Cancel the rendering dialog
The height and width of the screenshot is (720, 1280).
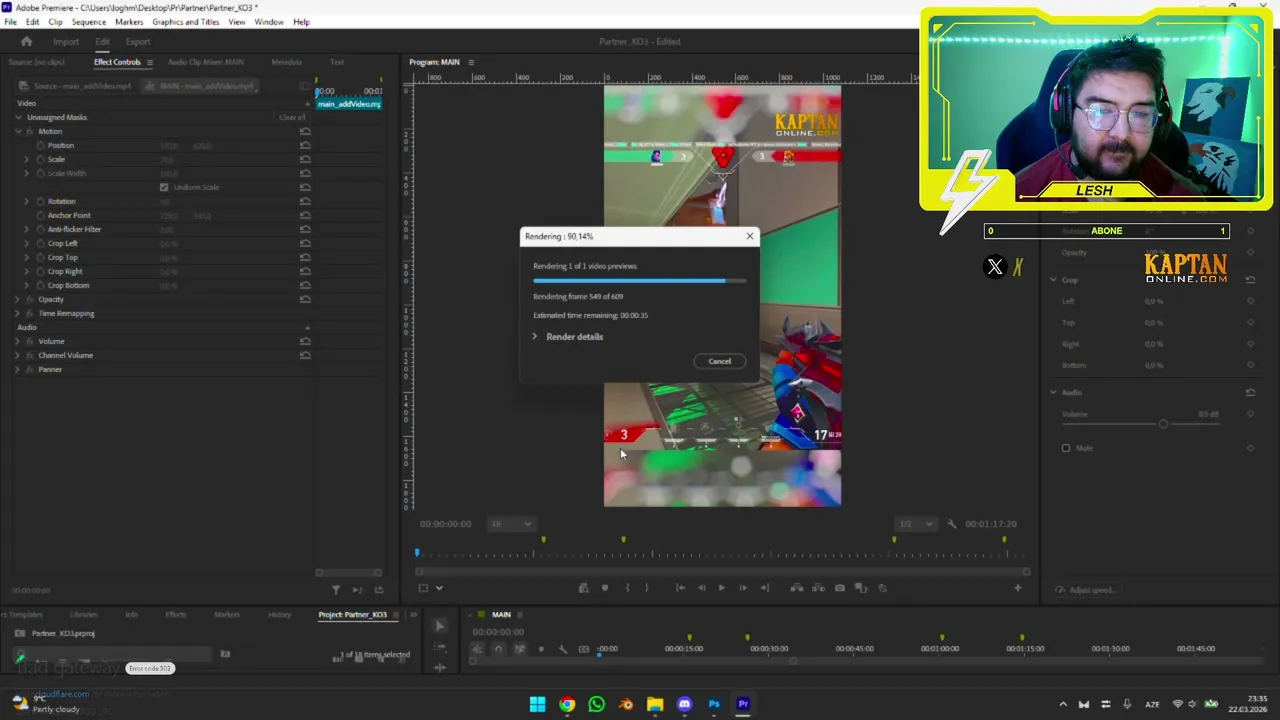tap(720, 361)
